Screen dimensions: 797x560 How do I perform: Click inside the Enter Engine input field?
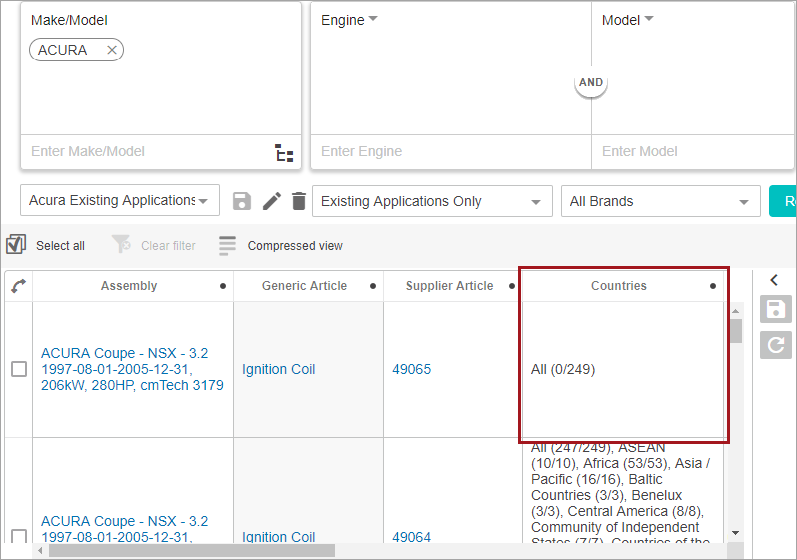click(x=450, y=152)
